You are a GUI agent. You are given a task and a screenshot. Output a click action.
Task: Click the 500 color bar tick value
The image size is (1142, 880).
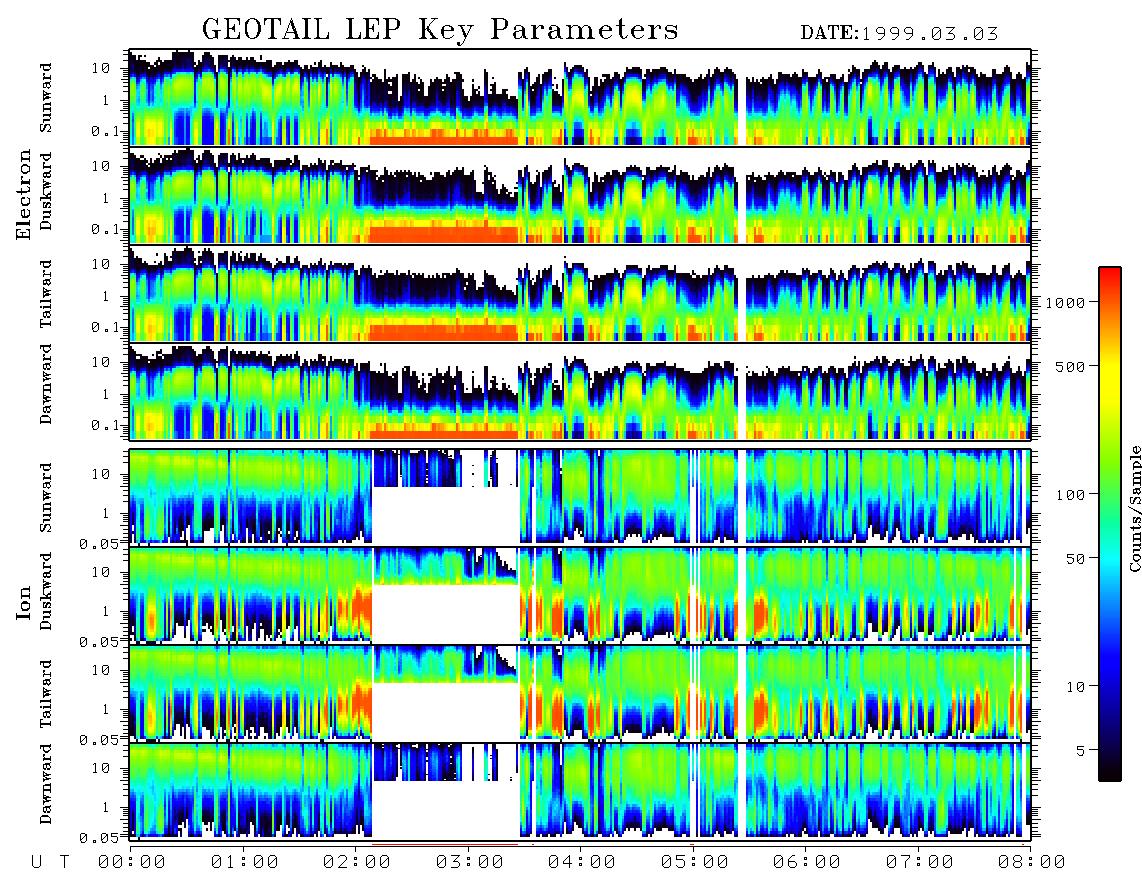pos(1071,366)
